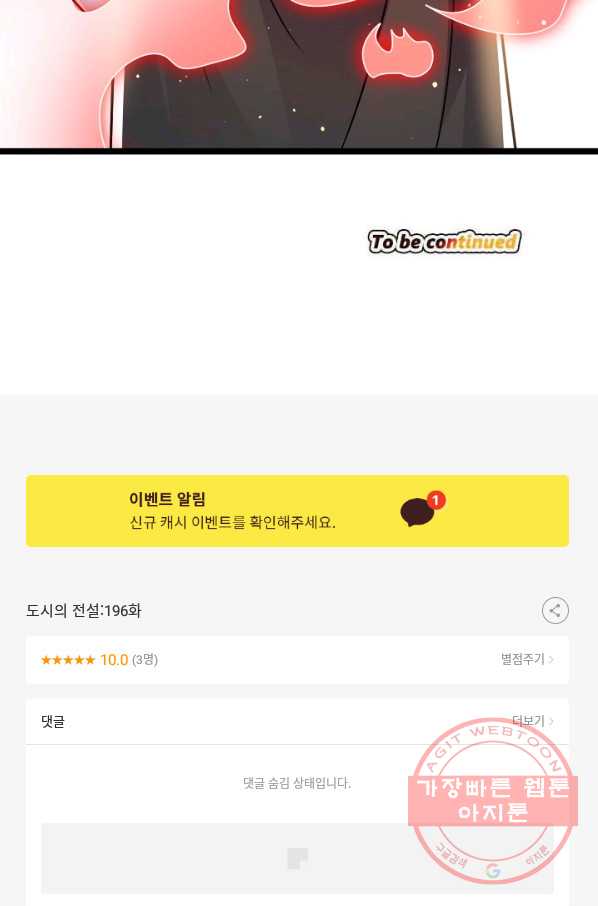
Task: Click the placeholder icon in gray comment box
Action: click(298, 859)
